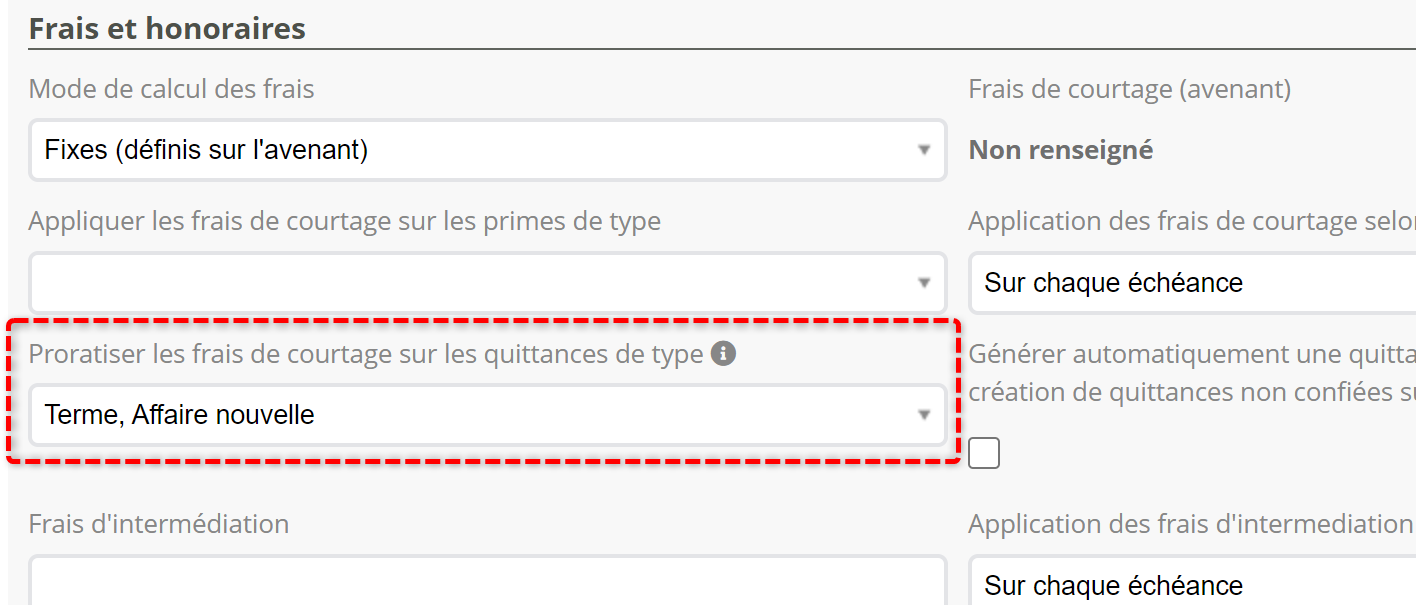This screenshot has height=605, width=1416.
Task: Click the Non renseigné value text
Action: tap(1061, 151)
